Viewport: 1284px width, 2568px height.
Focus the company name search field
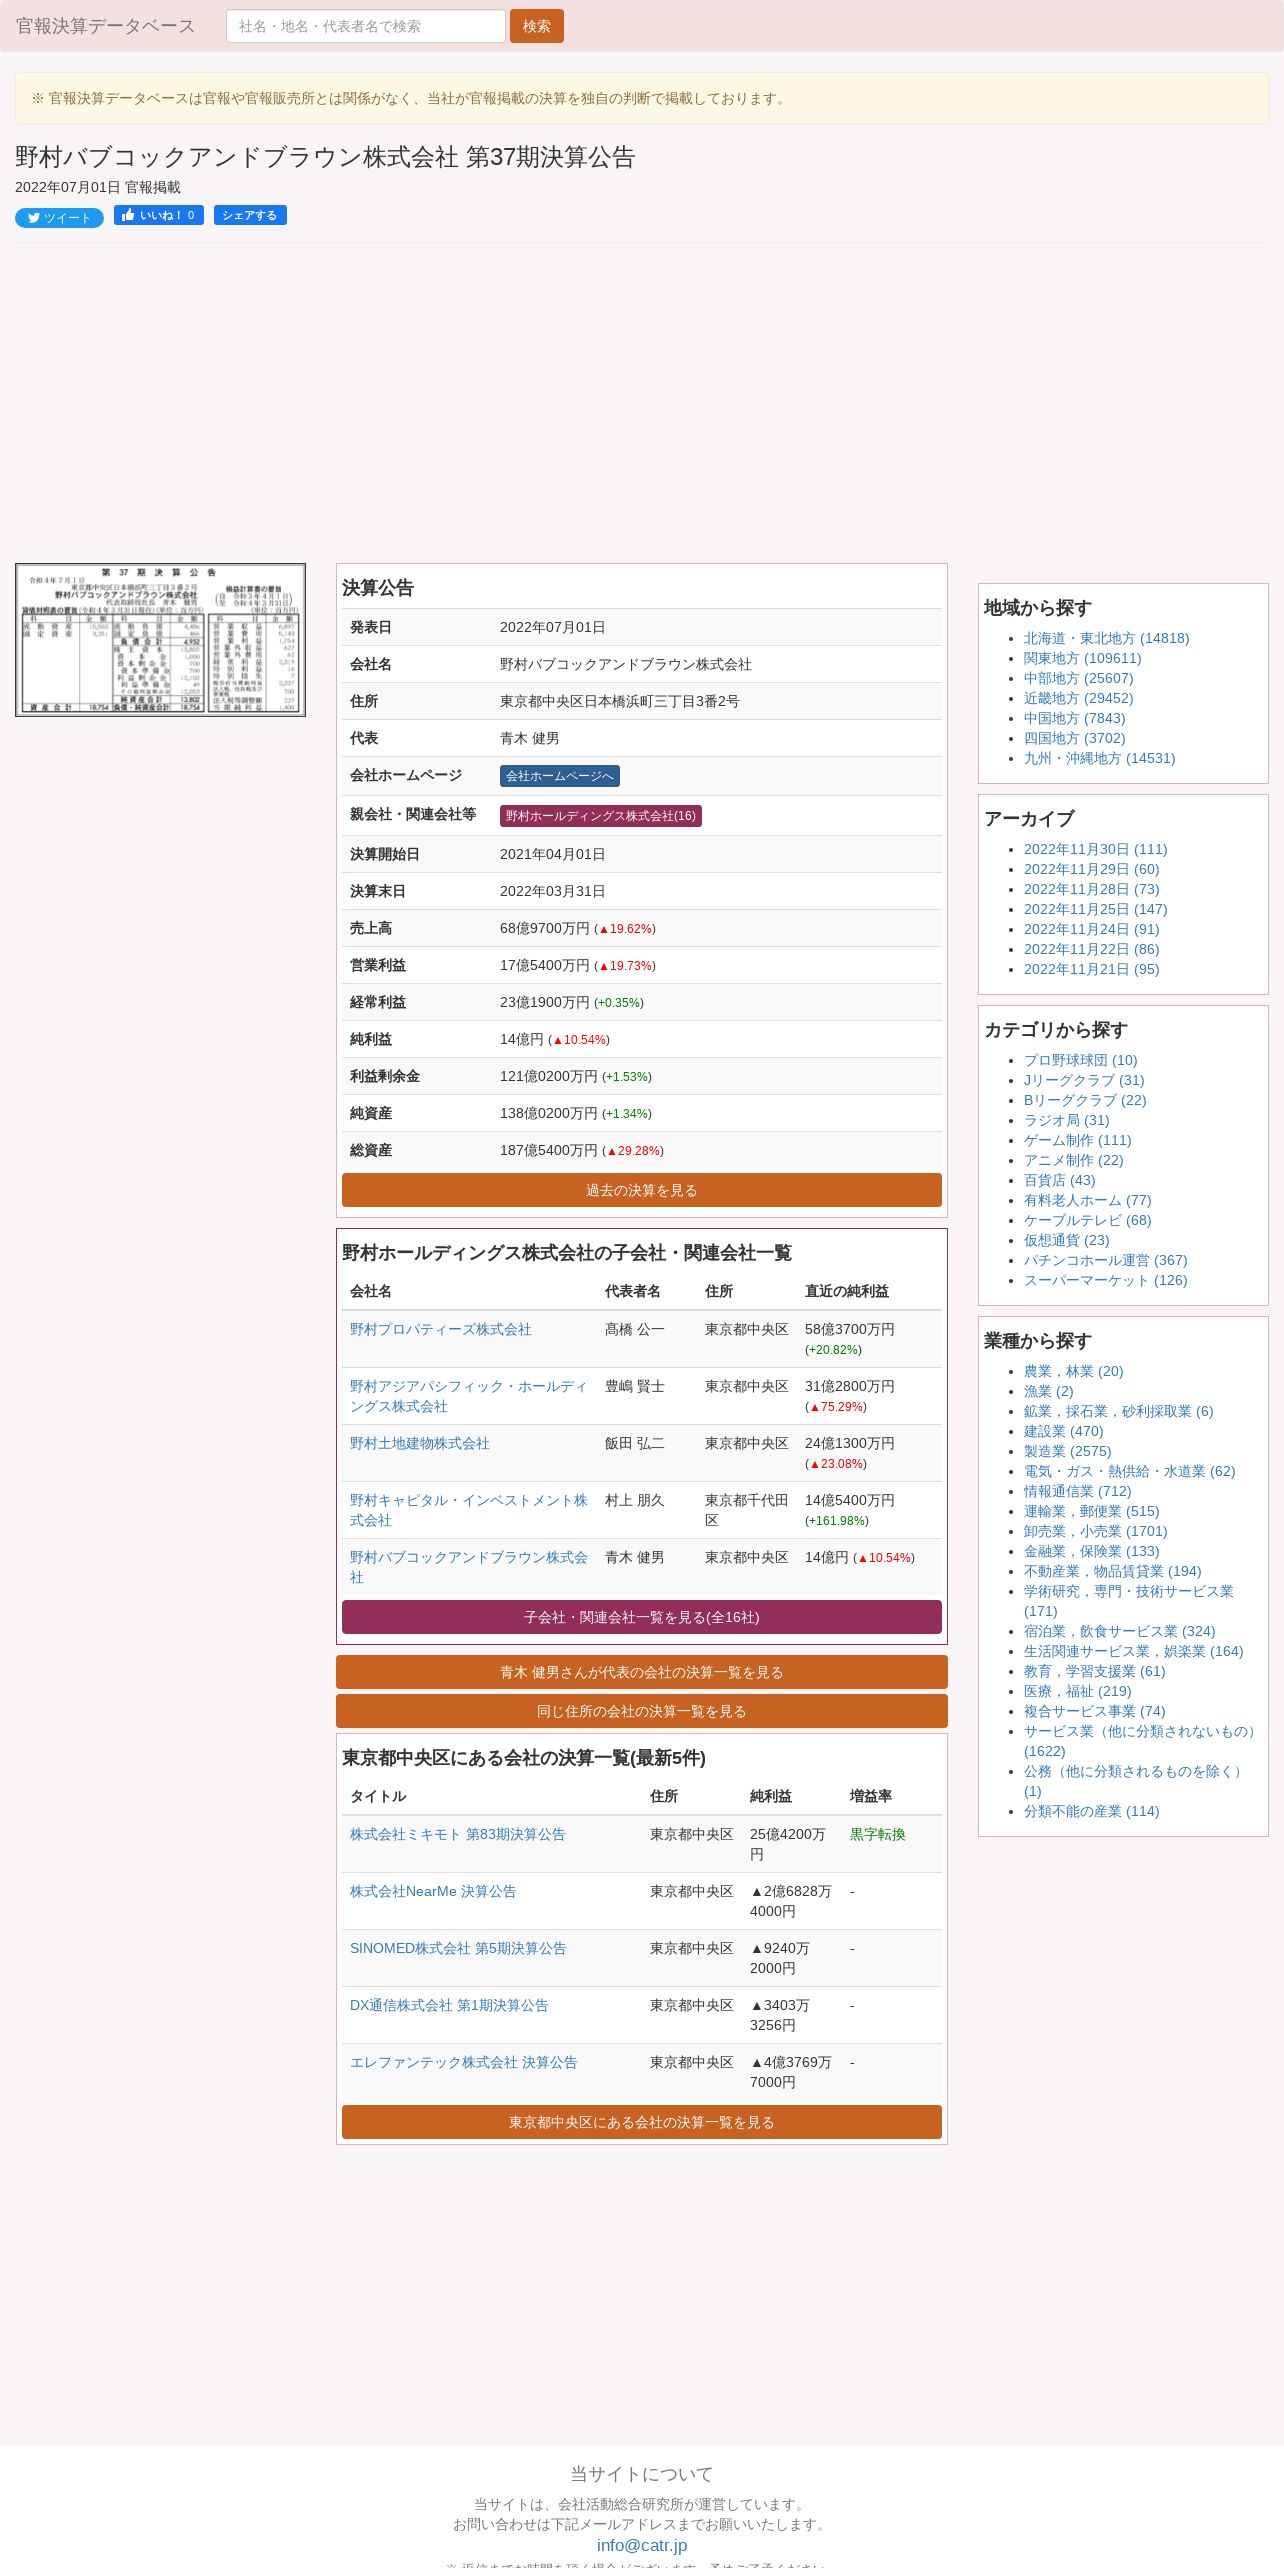pyautogui.click(x=366, y=26)
